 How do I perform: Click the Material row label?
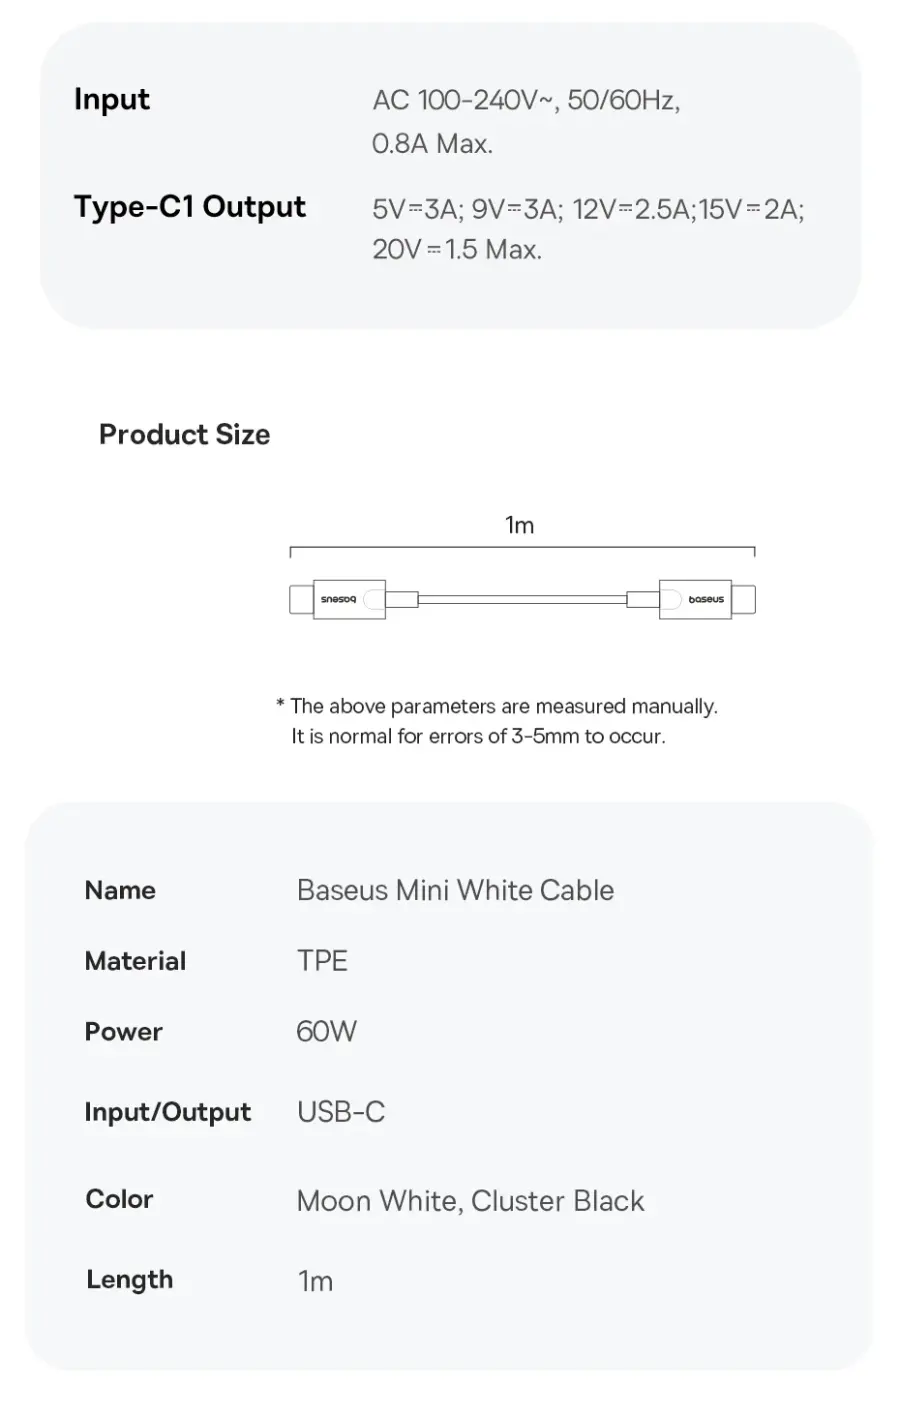tap(135, 961)
